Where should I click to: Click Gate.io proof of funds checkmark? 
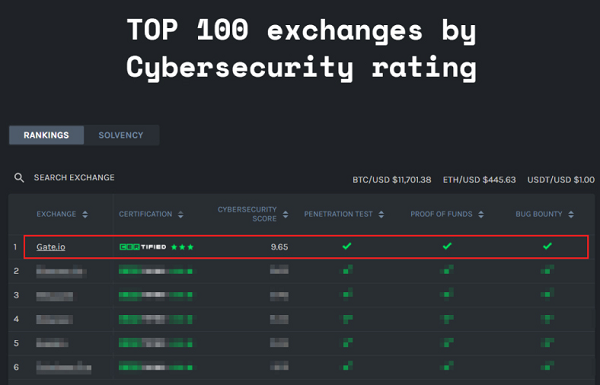click(x=447, y=246)
